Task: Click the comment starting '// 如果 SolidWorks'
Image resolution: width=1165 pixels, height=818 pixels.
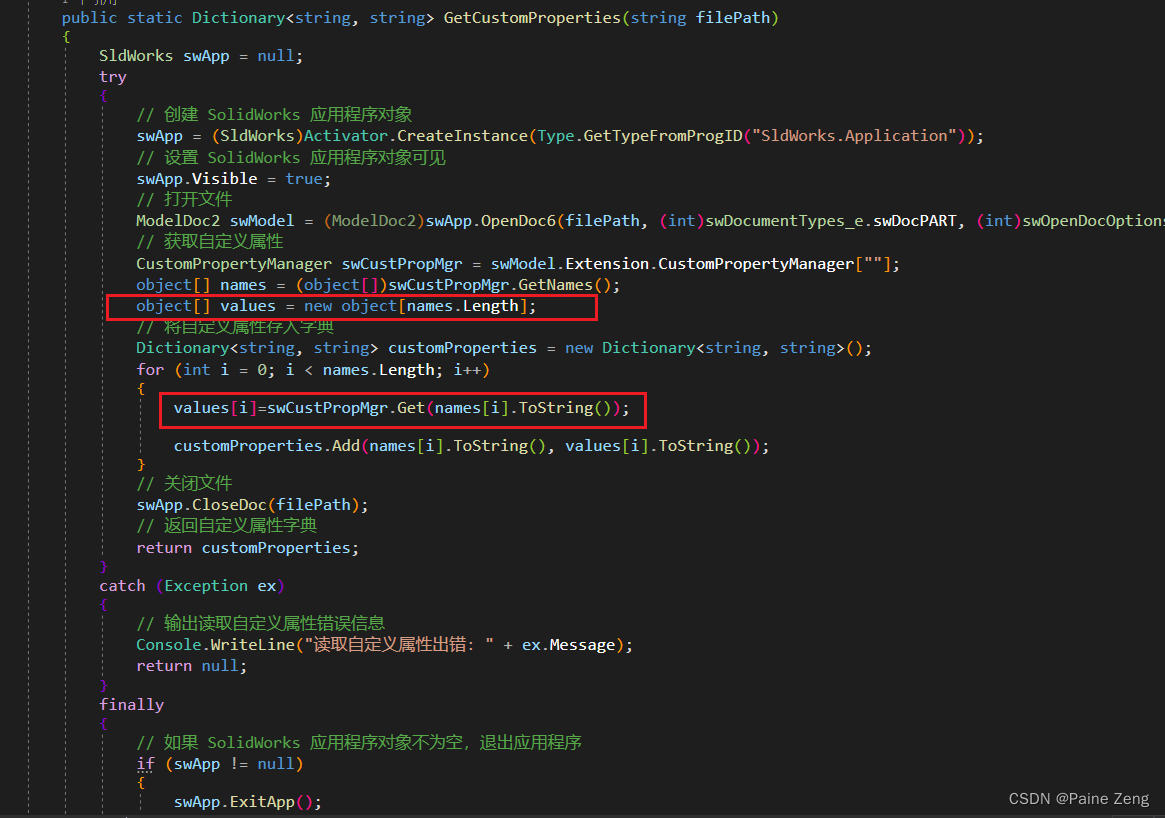Action: (359, 742)
